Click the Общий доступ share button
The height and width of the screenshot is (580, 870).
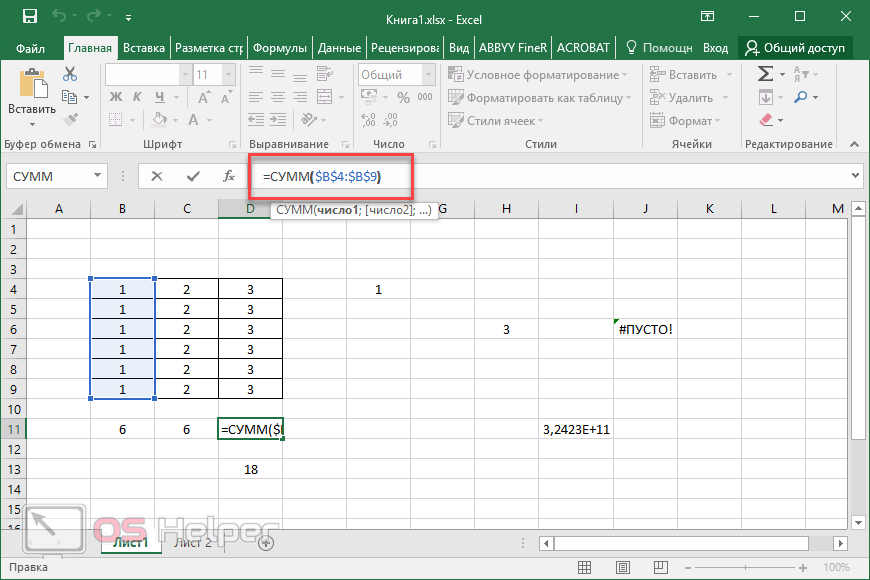tap(795, 48)
